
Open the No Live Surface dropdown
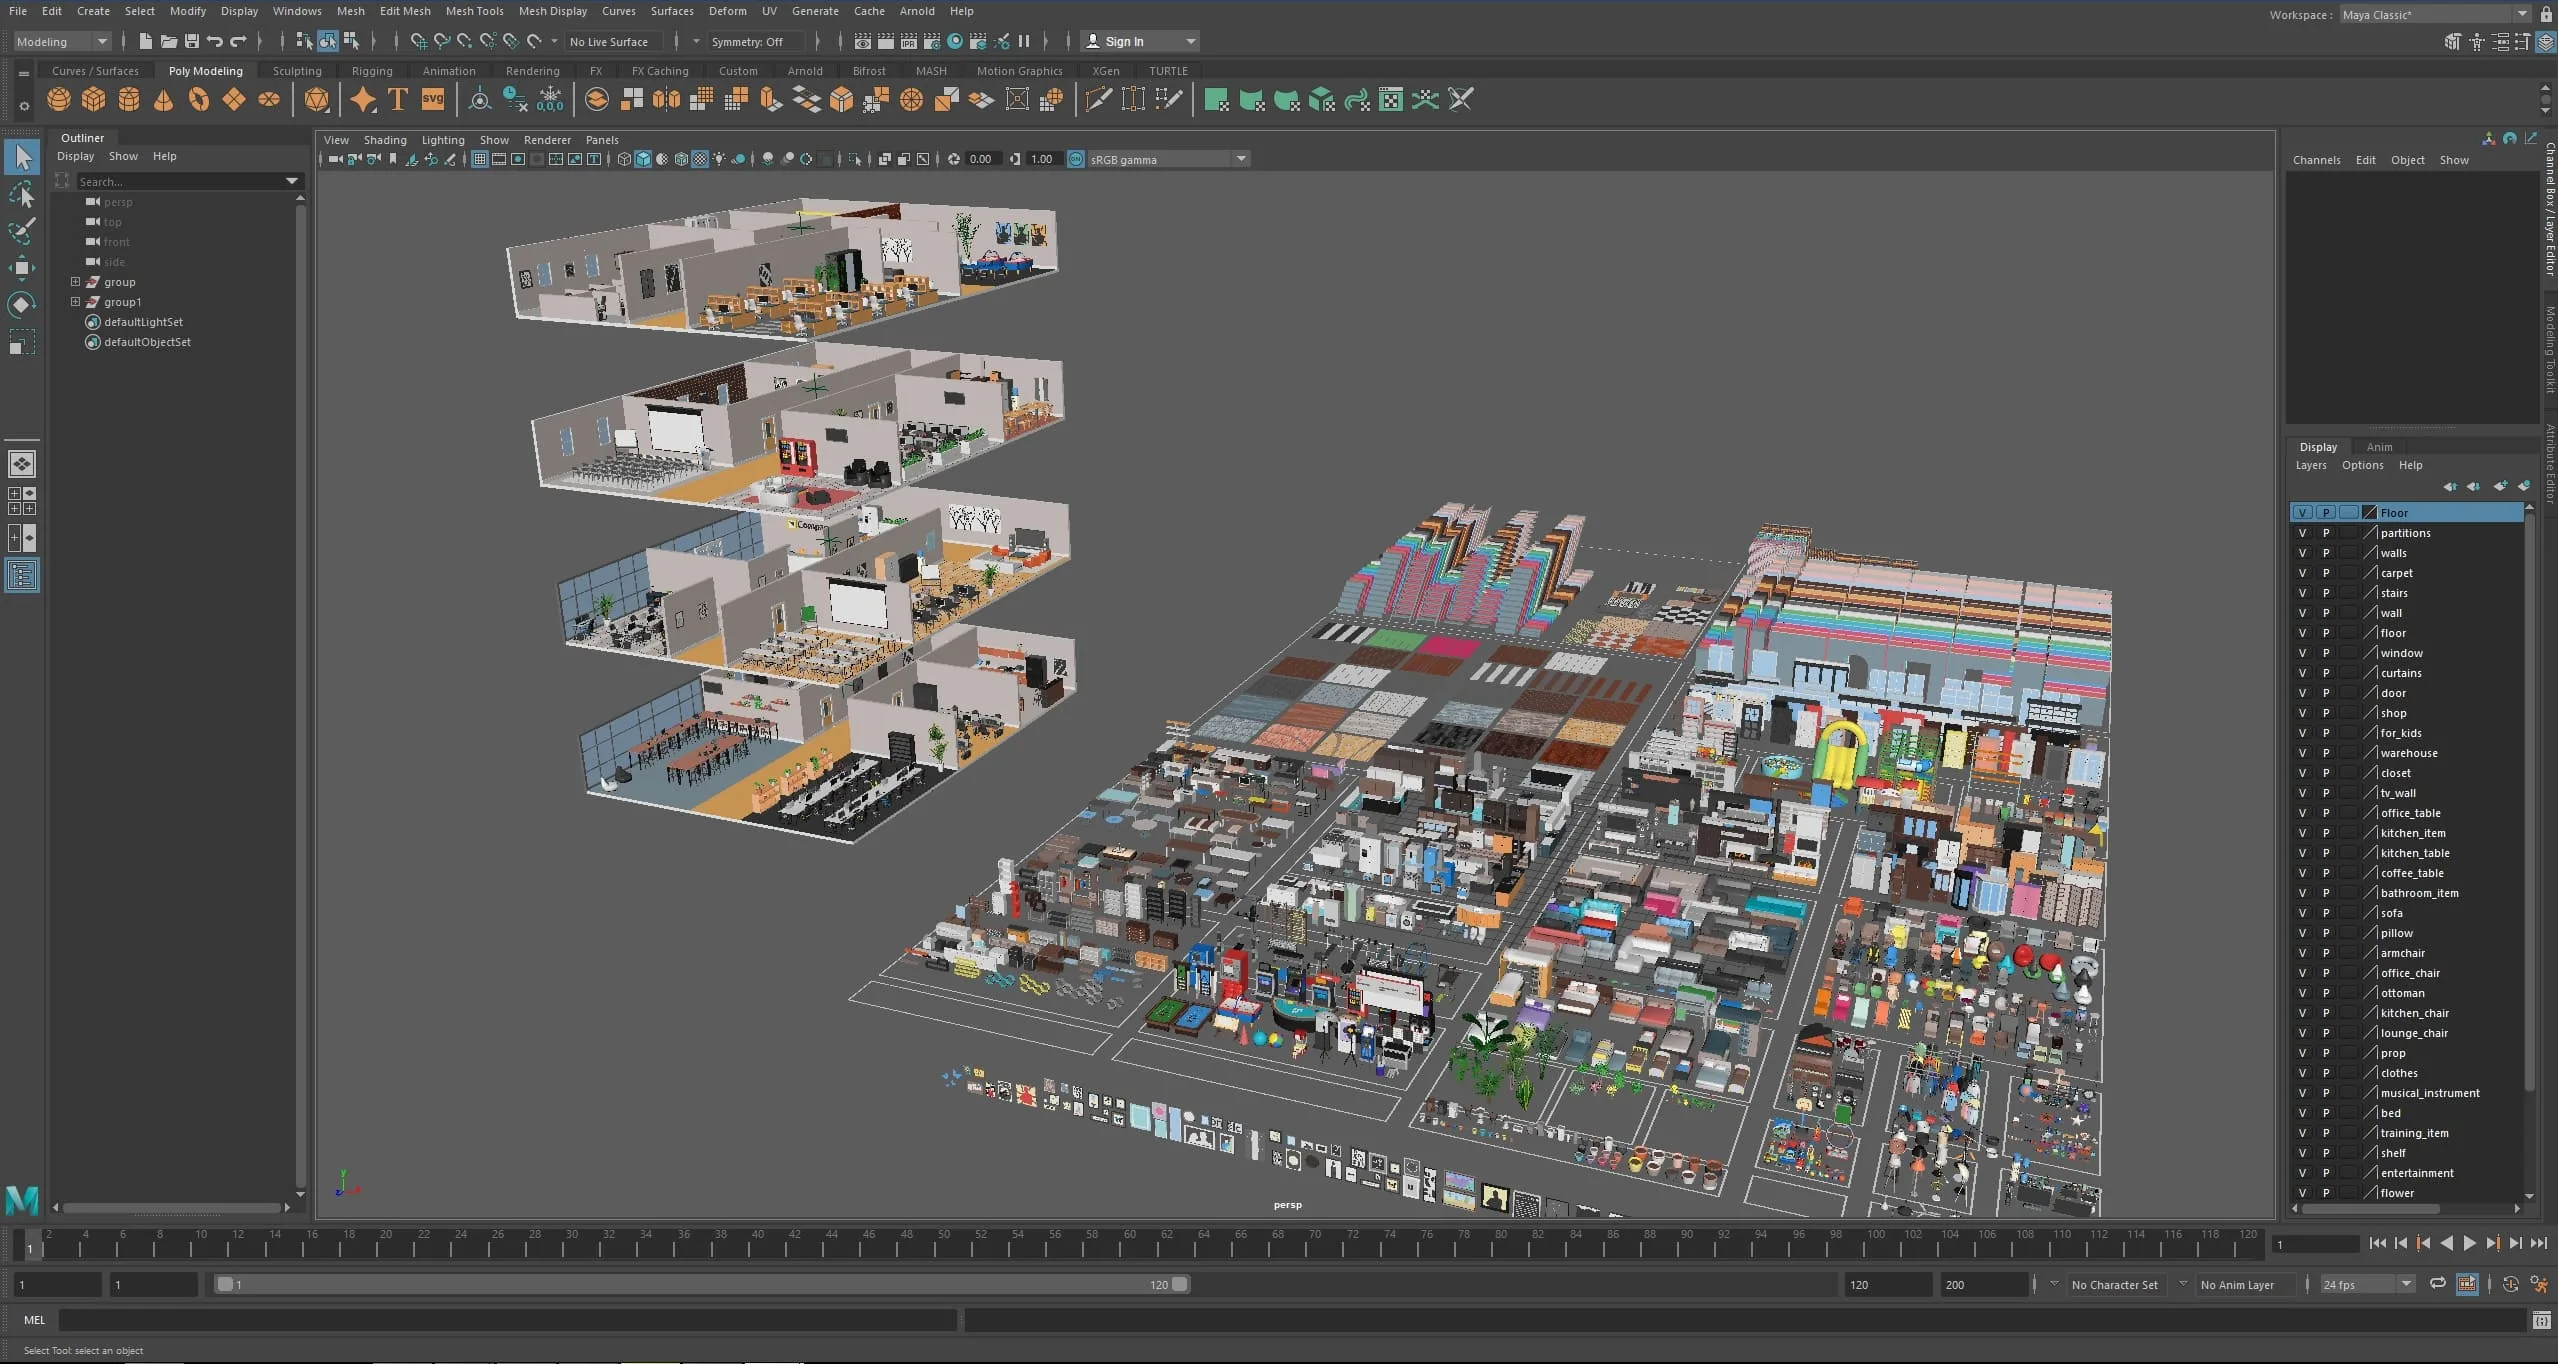click(x=613, y=41)
